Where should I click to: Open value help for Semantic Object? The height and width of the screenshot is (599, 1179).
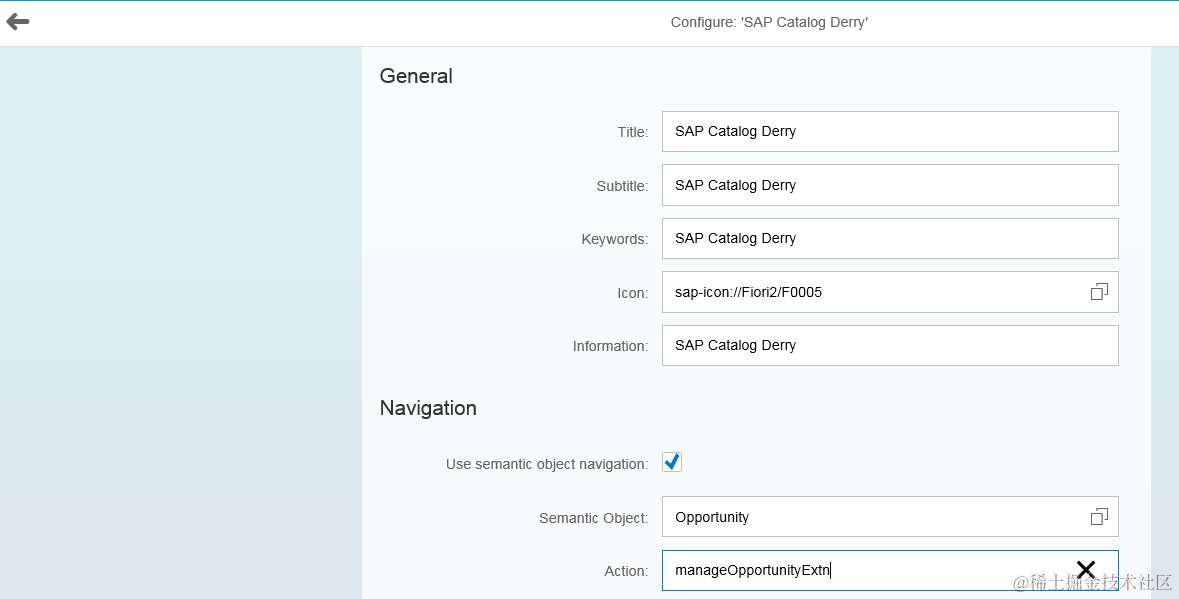pos(1099,517)
